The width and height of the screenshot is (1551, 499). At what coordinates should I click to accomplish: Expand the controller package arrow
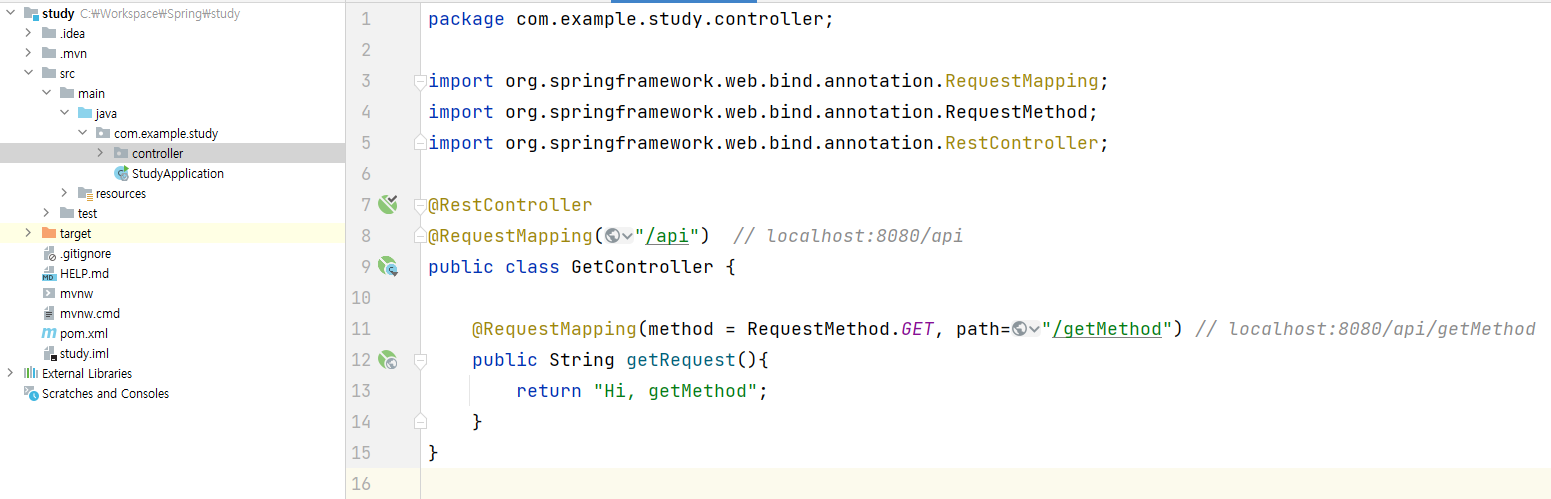click(x=101, y=154)
